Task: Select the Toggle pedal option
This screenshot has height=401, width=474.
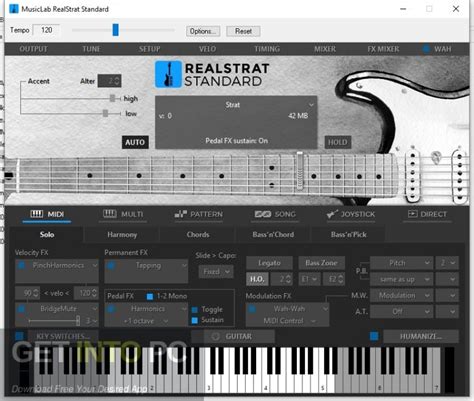Action: (195, 310)
